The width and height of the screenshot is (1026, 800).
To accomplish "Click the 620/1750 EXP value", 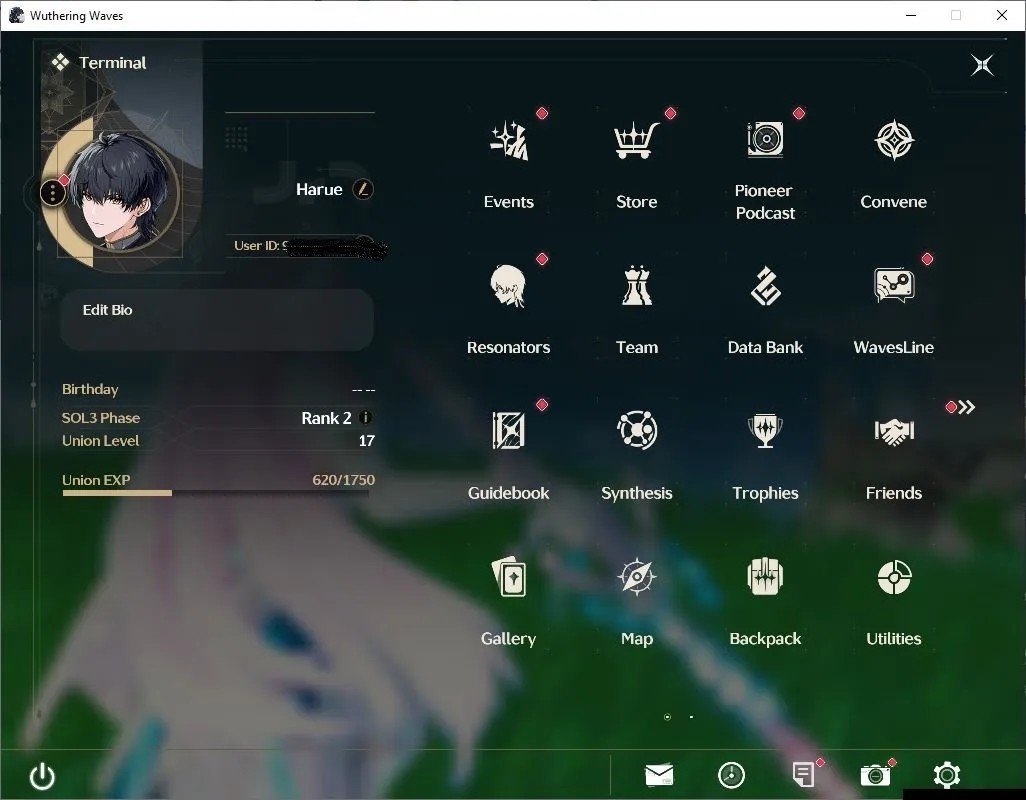I will (x=344, y=479).
